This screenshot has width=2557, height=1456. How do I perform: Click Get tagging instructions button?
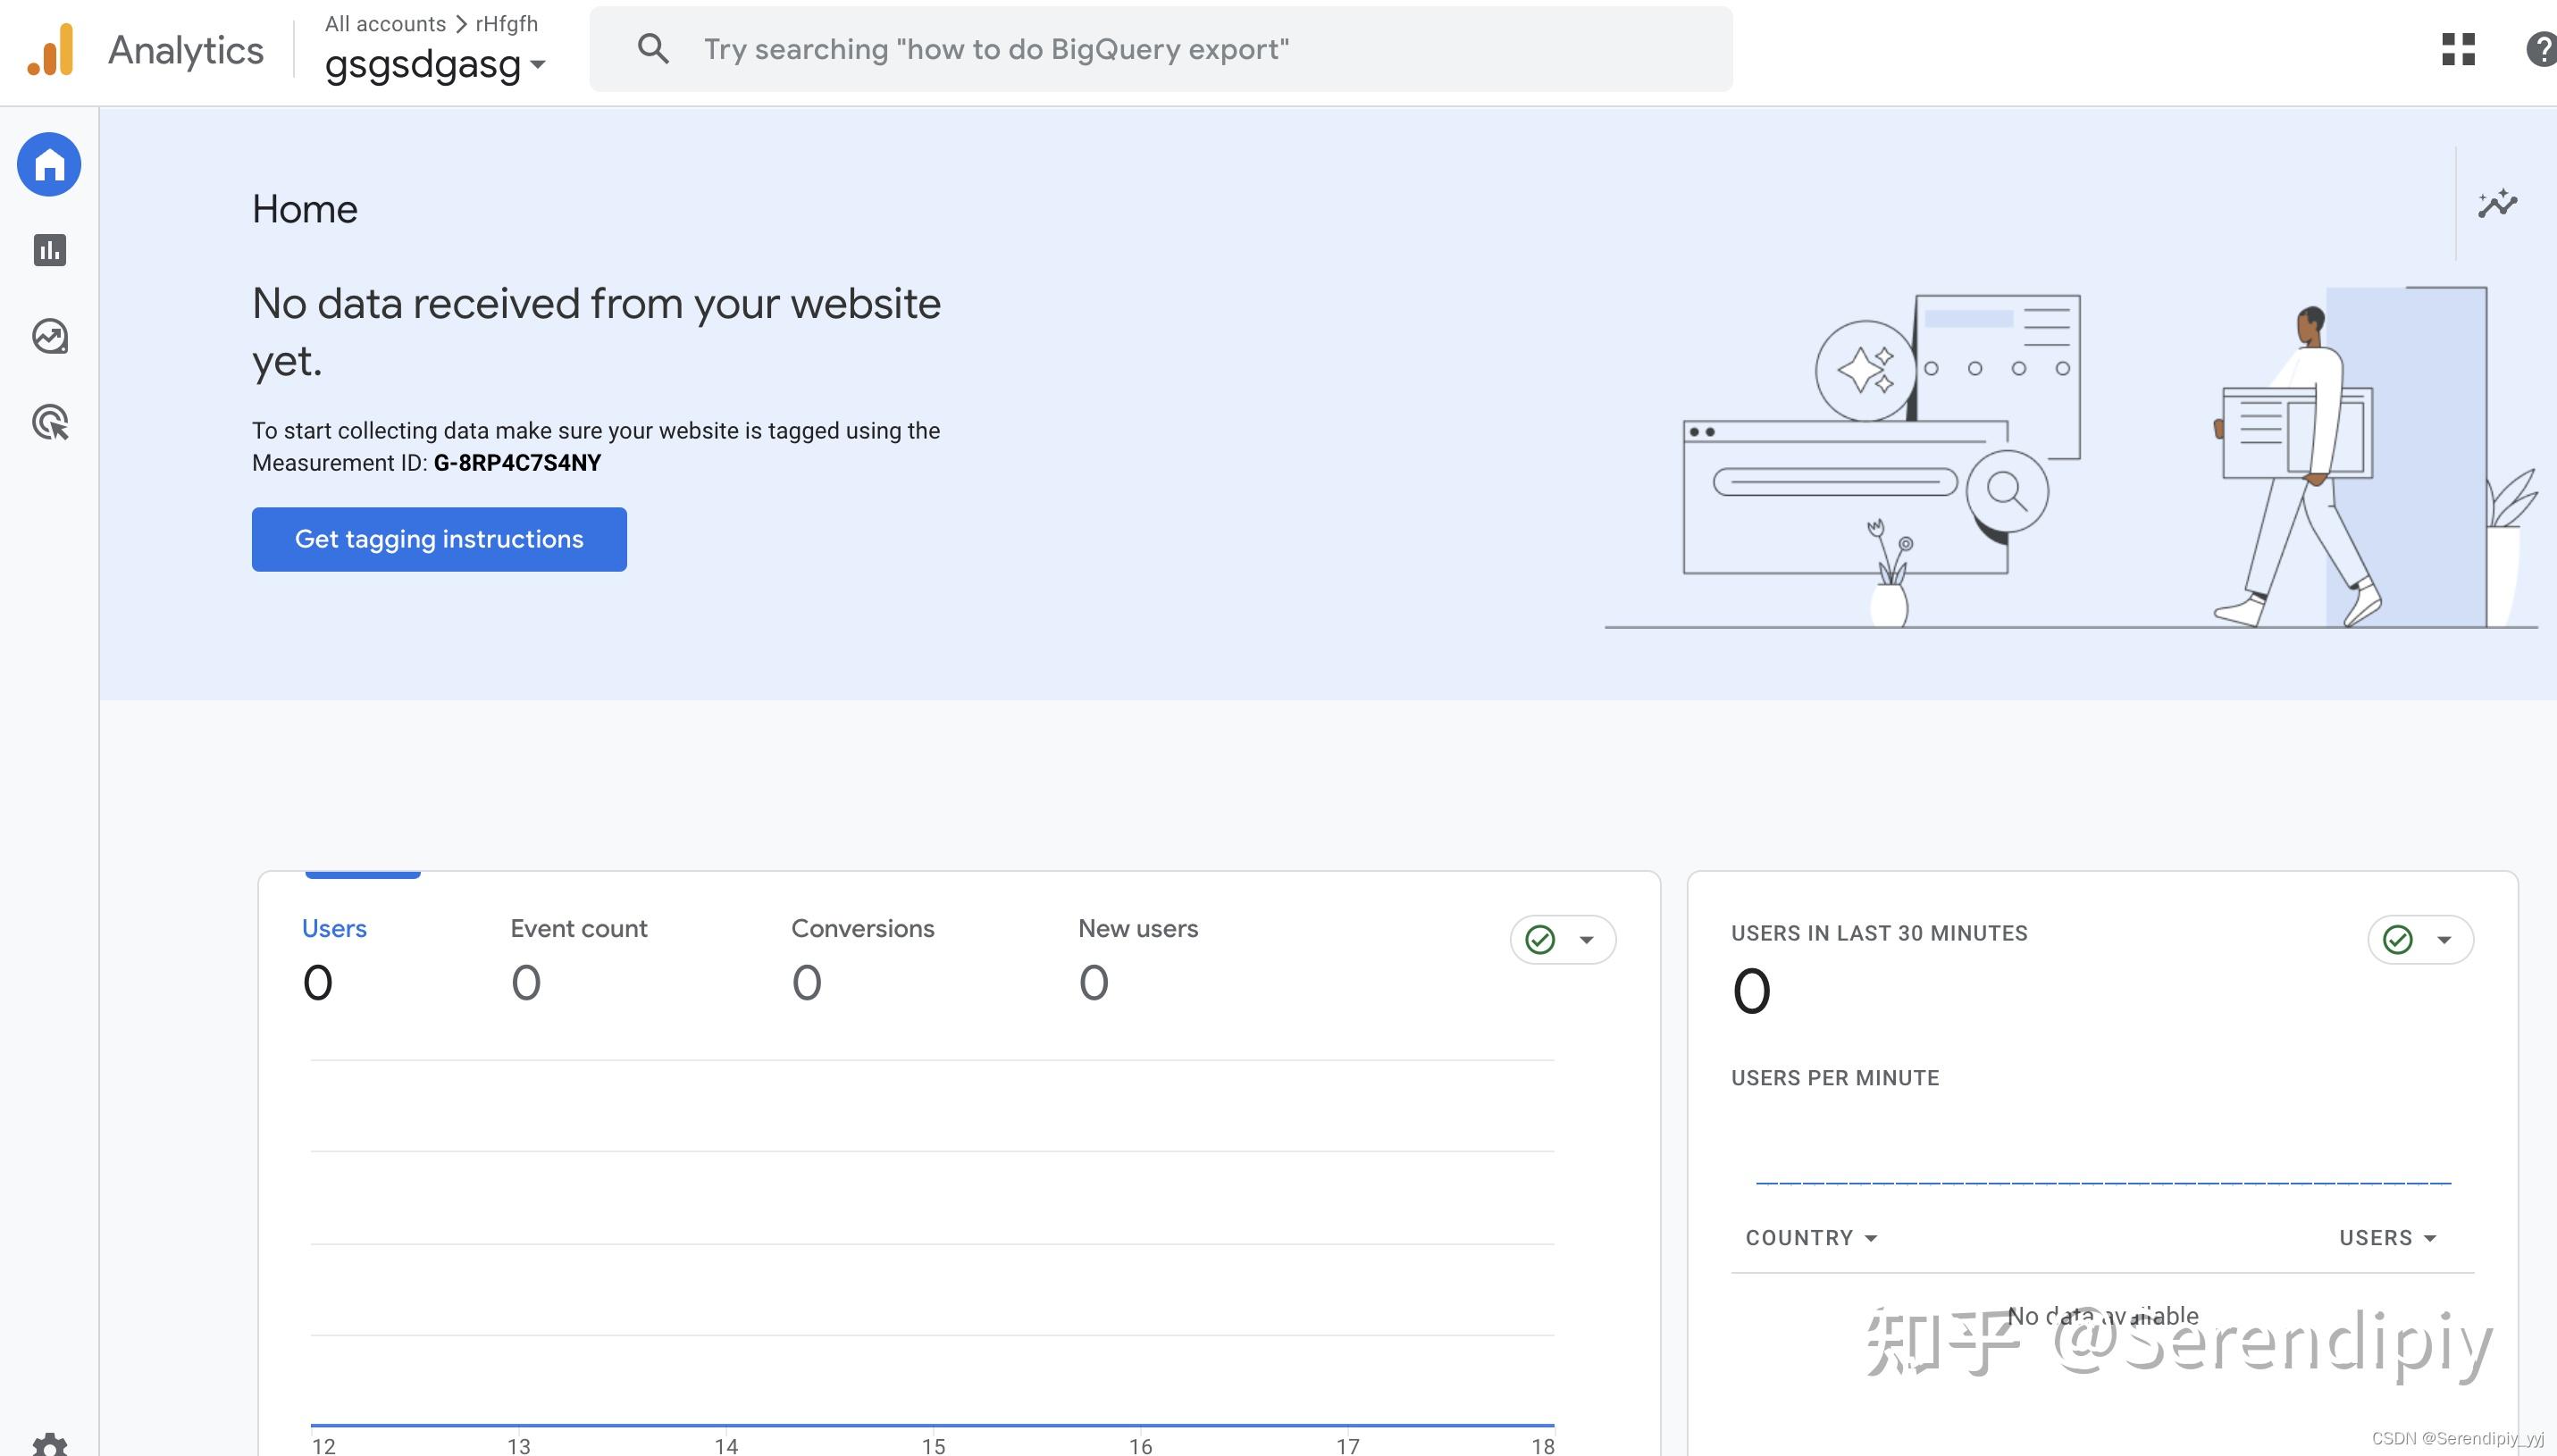coord(439,539)
